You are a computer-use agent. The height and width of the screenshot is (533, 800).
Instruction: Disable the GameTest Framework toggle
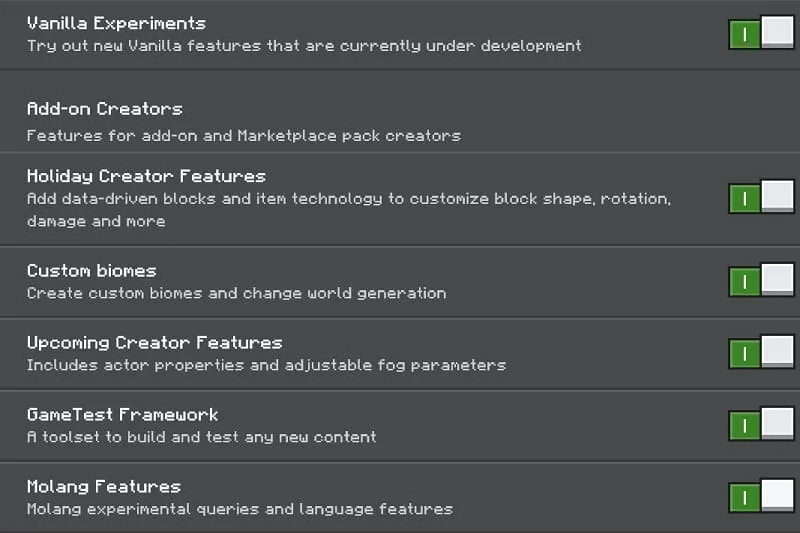761,425
